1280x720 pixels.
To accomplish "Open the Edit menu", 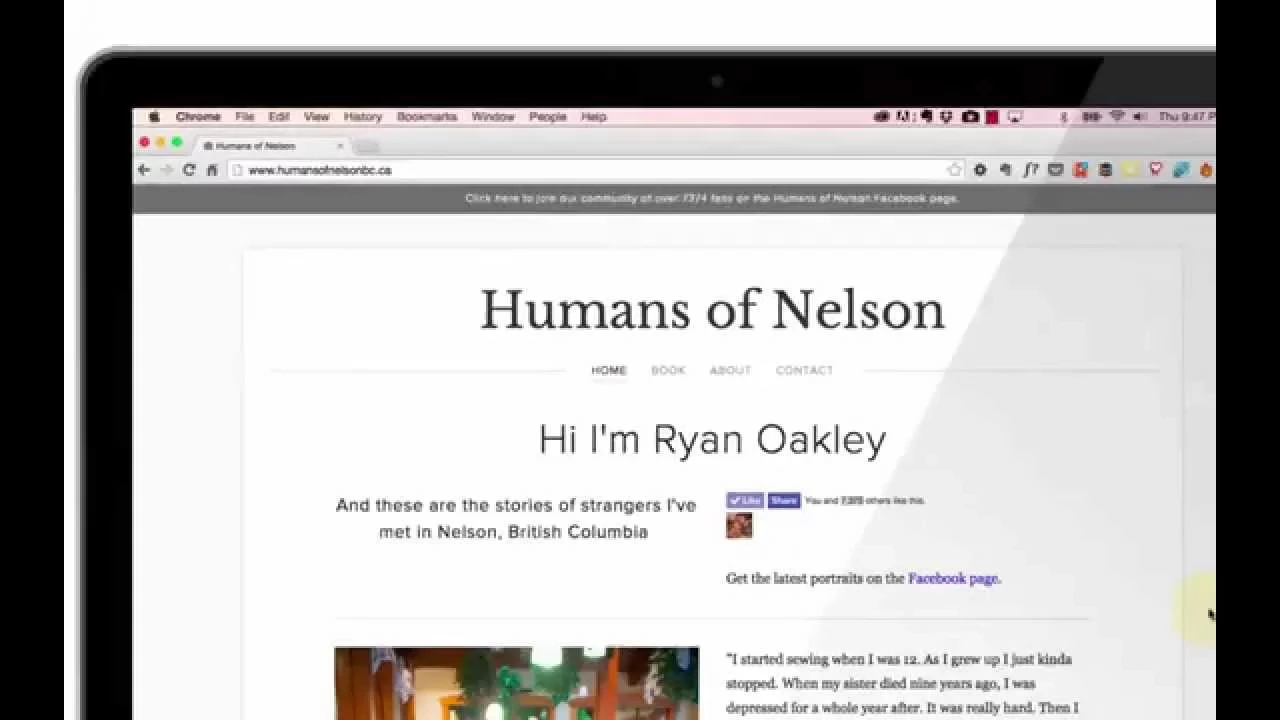I will click(279, 117).
